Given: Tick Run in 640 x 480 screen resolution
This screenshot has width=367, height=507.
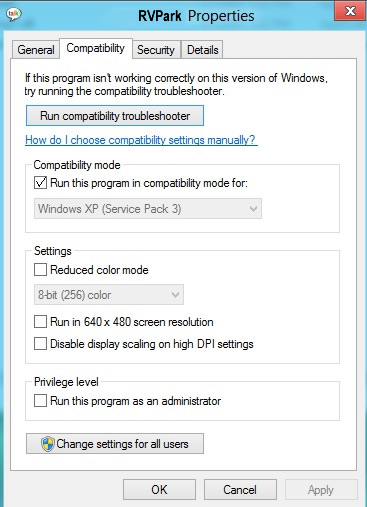Looking at the screenshot, I should tap(40, 322).
